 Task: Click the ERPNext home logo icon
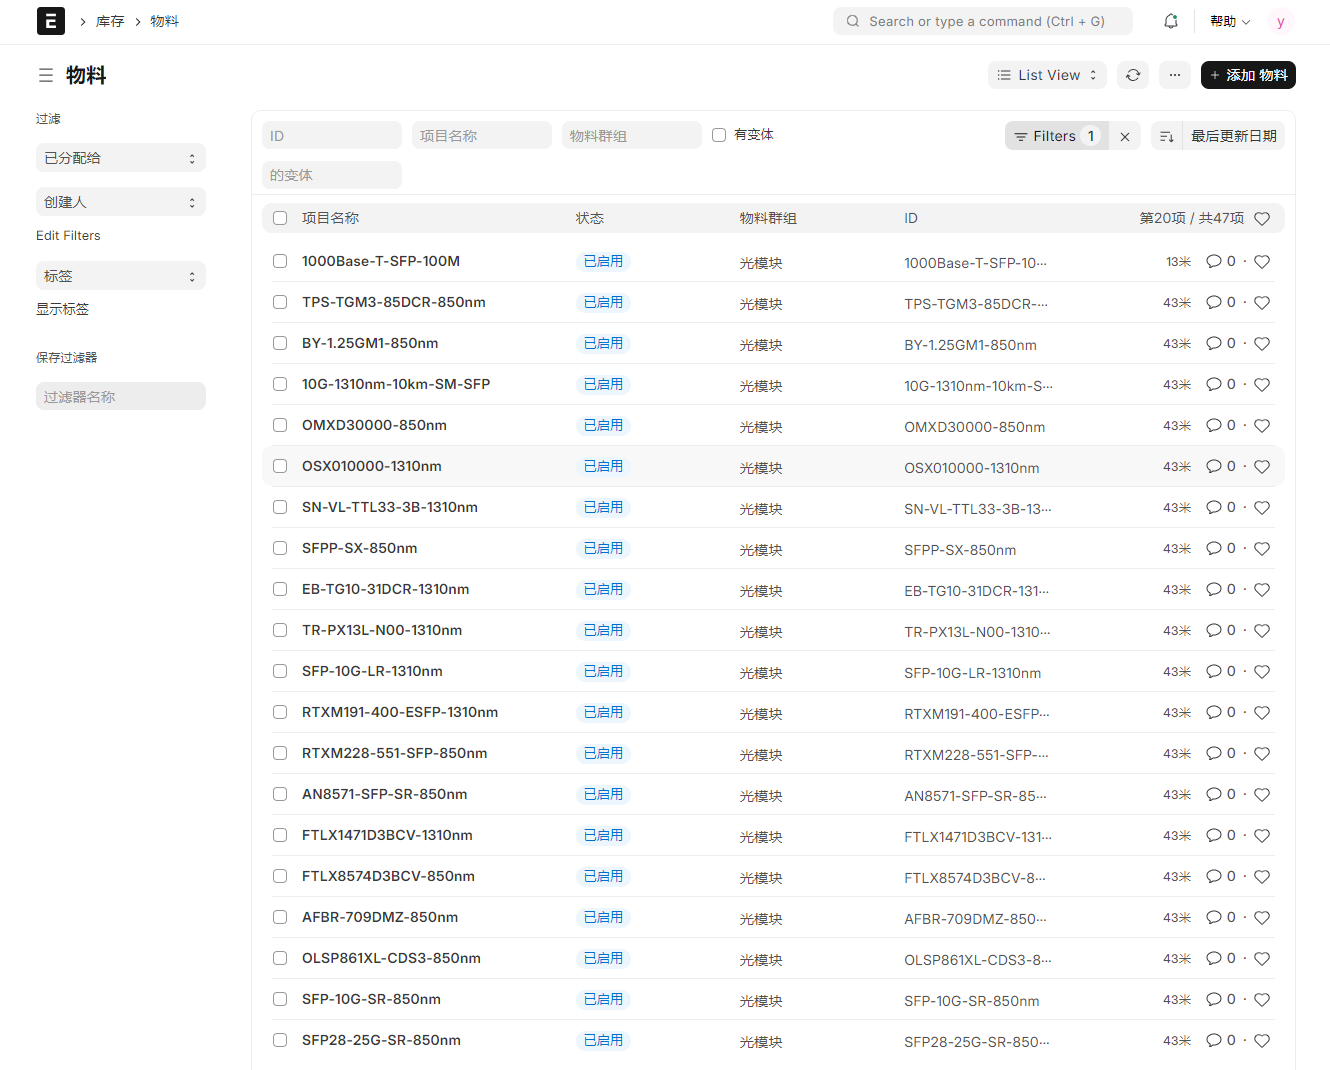51,21
